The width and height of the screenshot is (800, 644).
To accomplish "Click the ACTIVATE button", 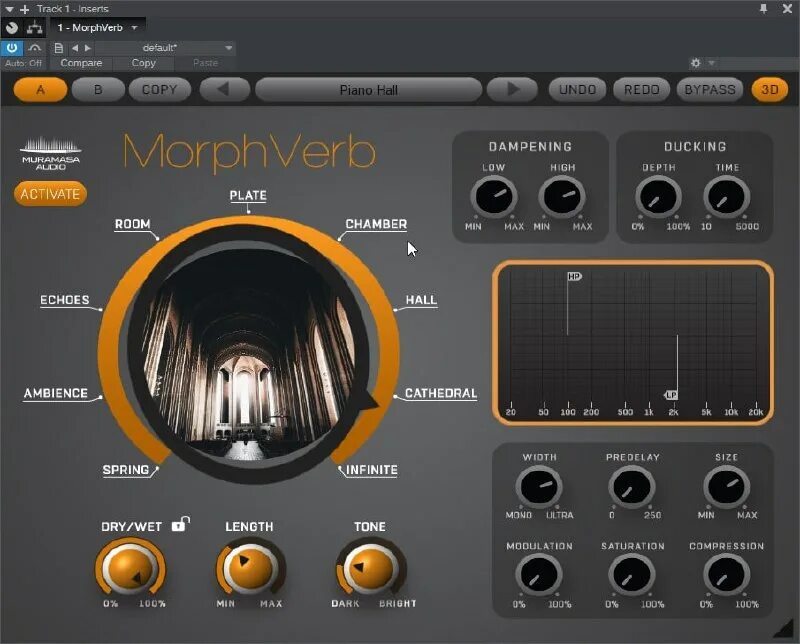I will pos(50,194).
